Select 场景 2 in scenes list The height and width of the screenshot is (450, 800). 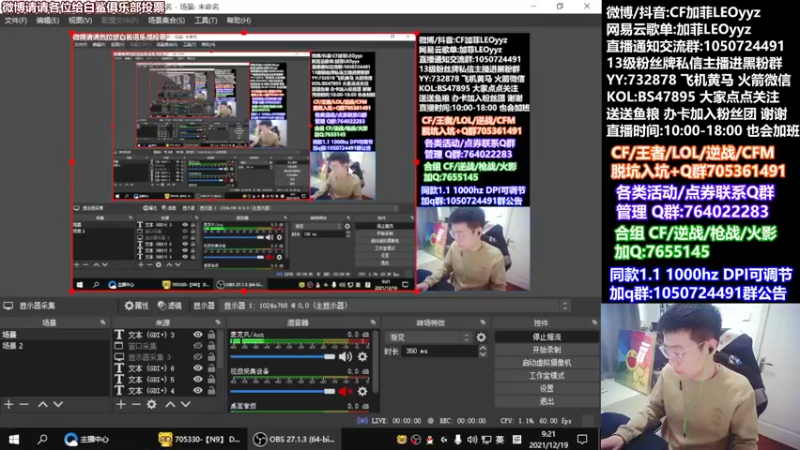click(x=55, y=346)
